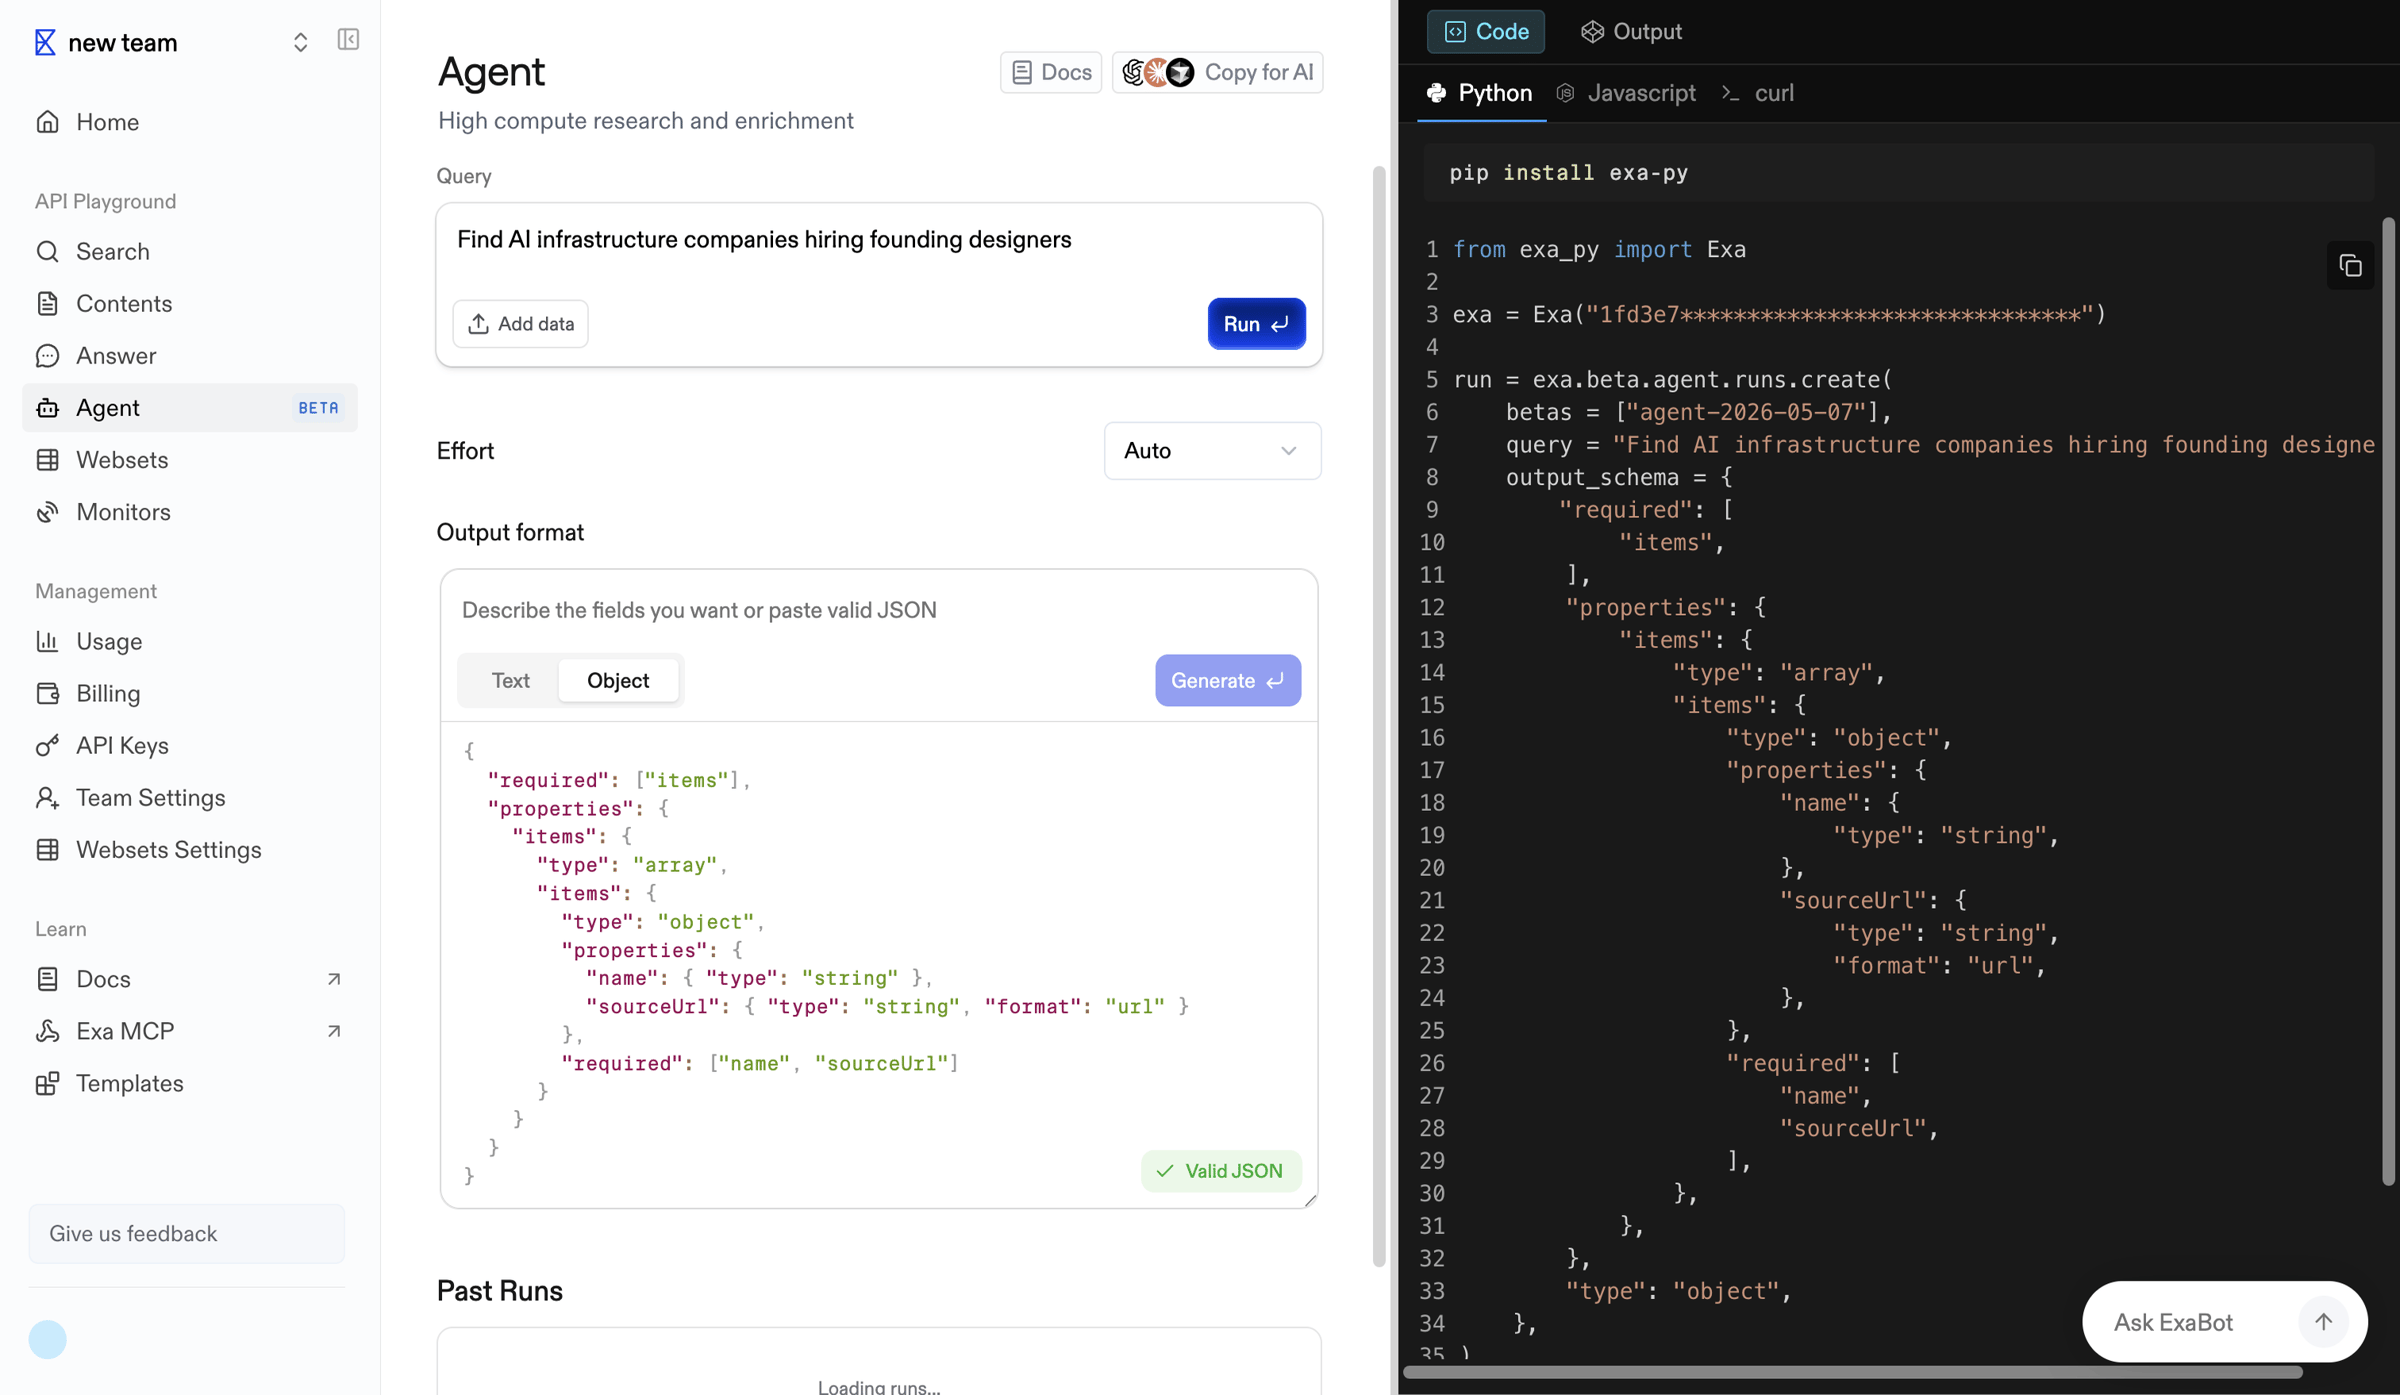Open the Exa MCP link
Screen dimensions: 2400x1395
coord(189,1031)
